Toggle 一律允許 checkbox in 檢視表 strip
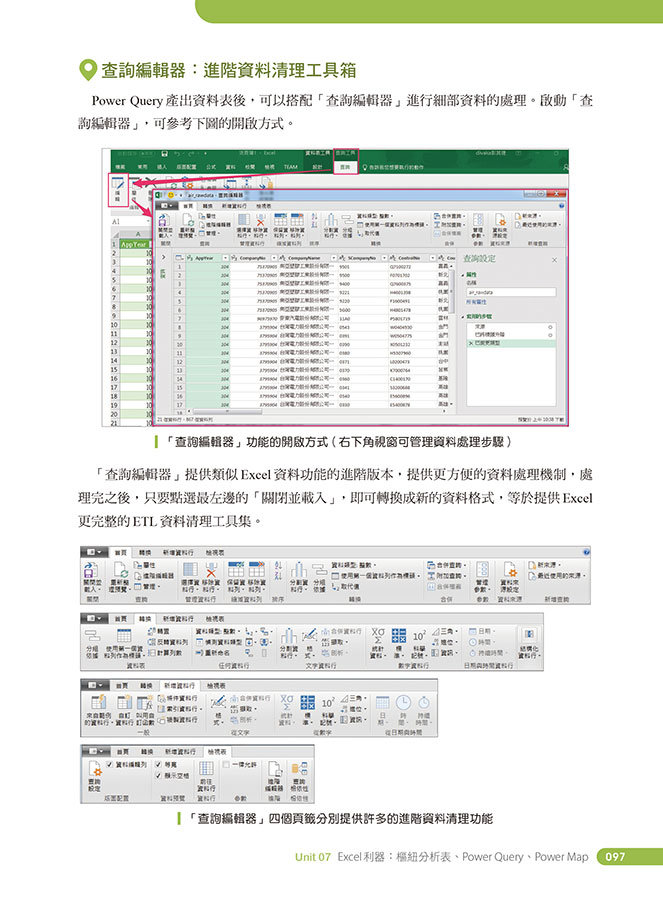Screen dimensions: 663x897 (227, 764)
